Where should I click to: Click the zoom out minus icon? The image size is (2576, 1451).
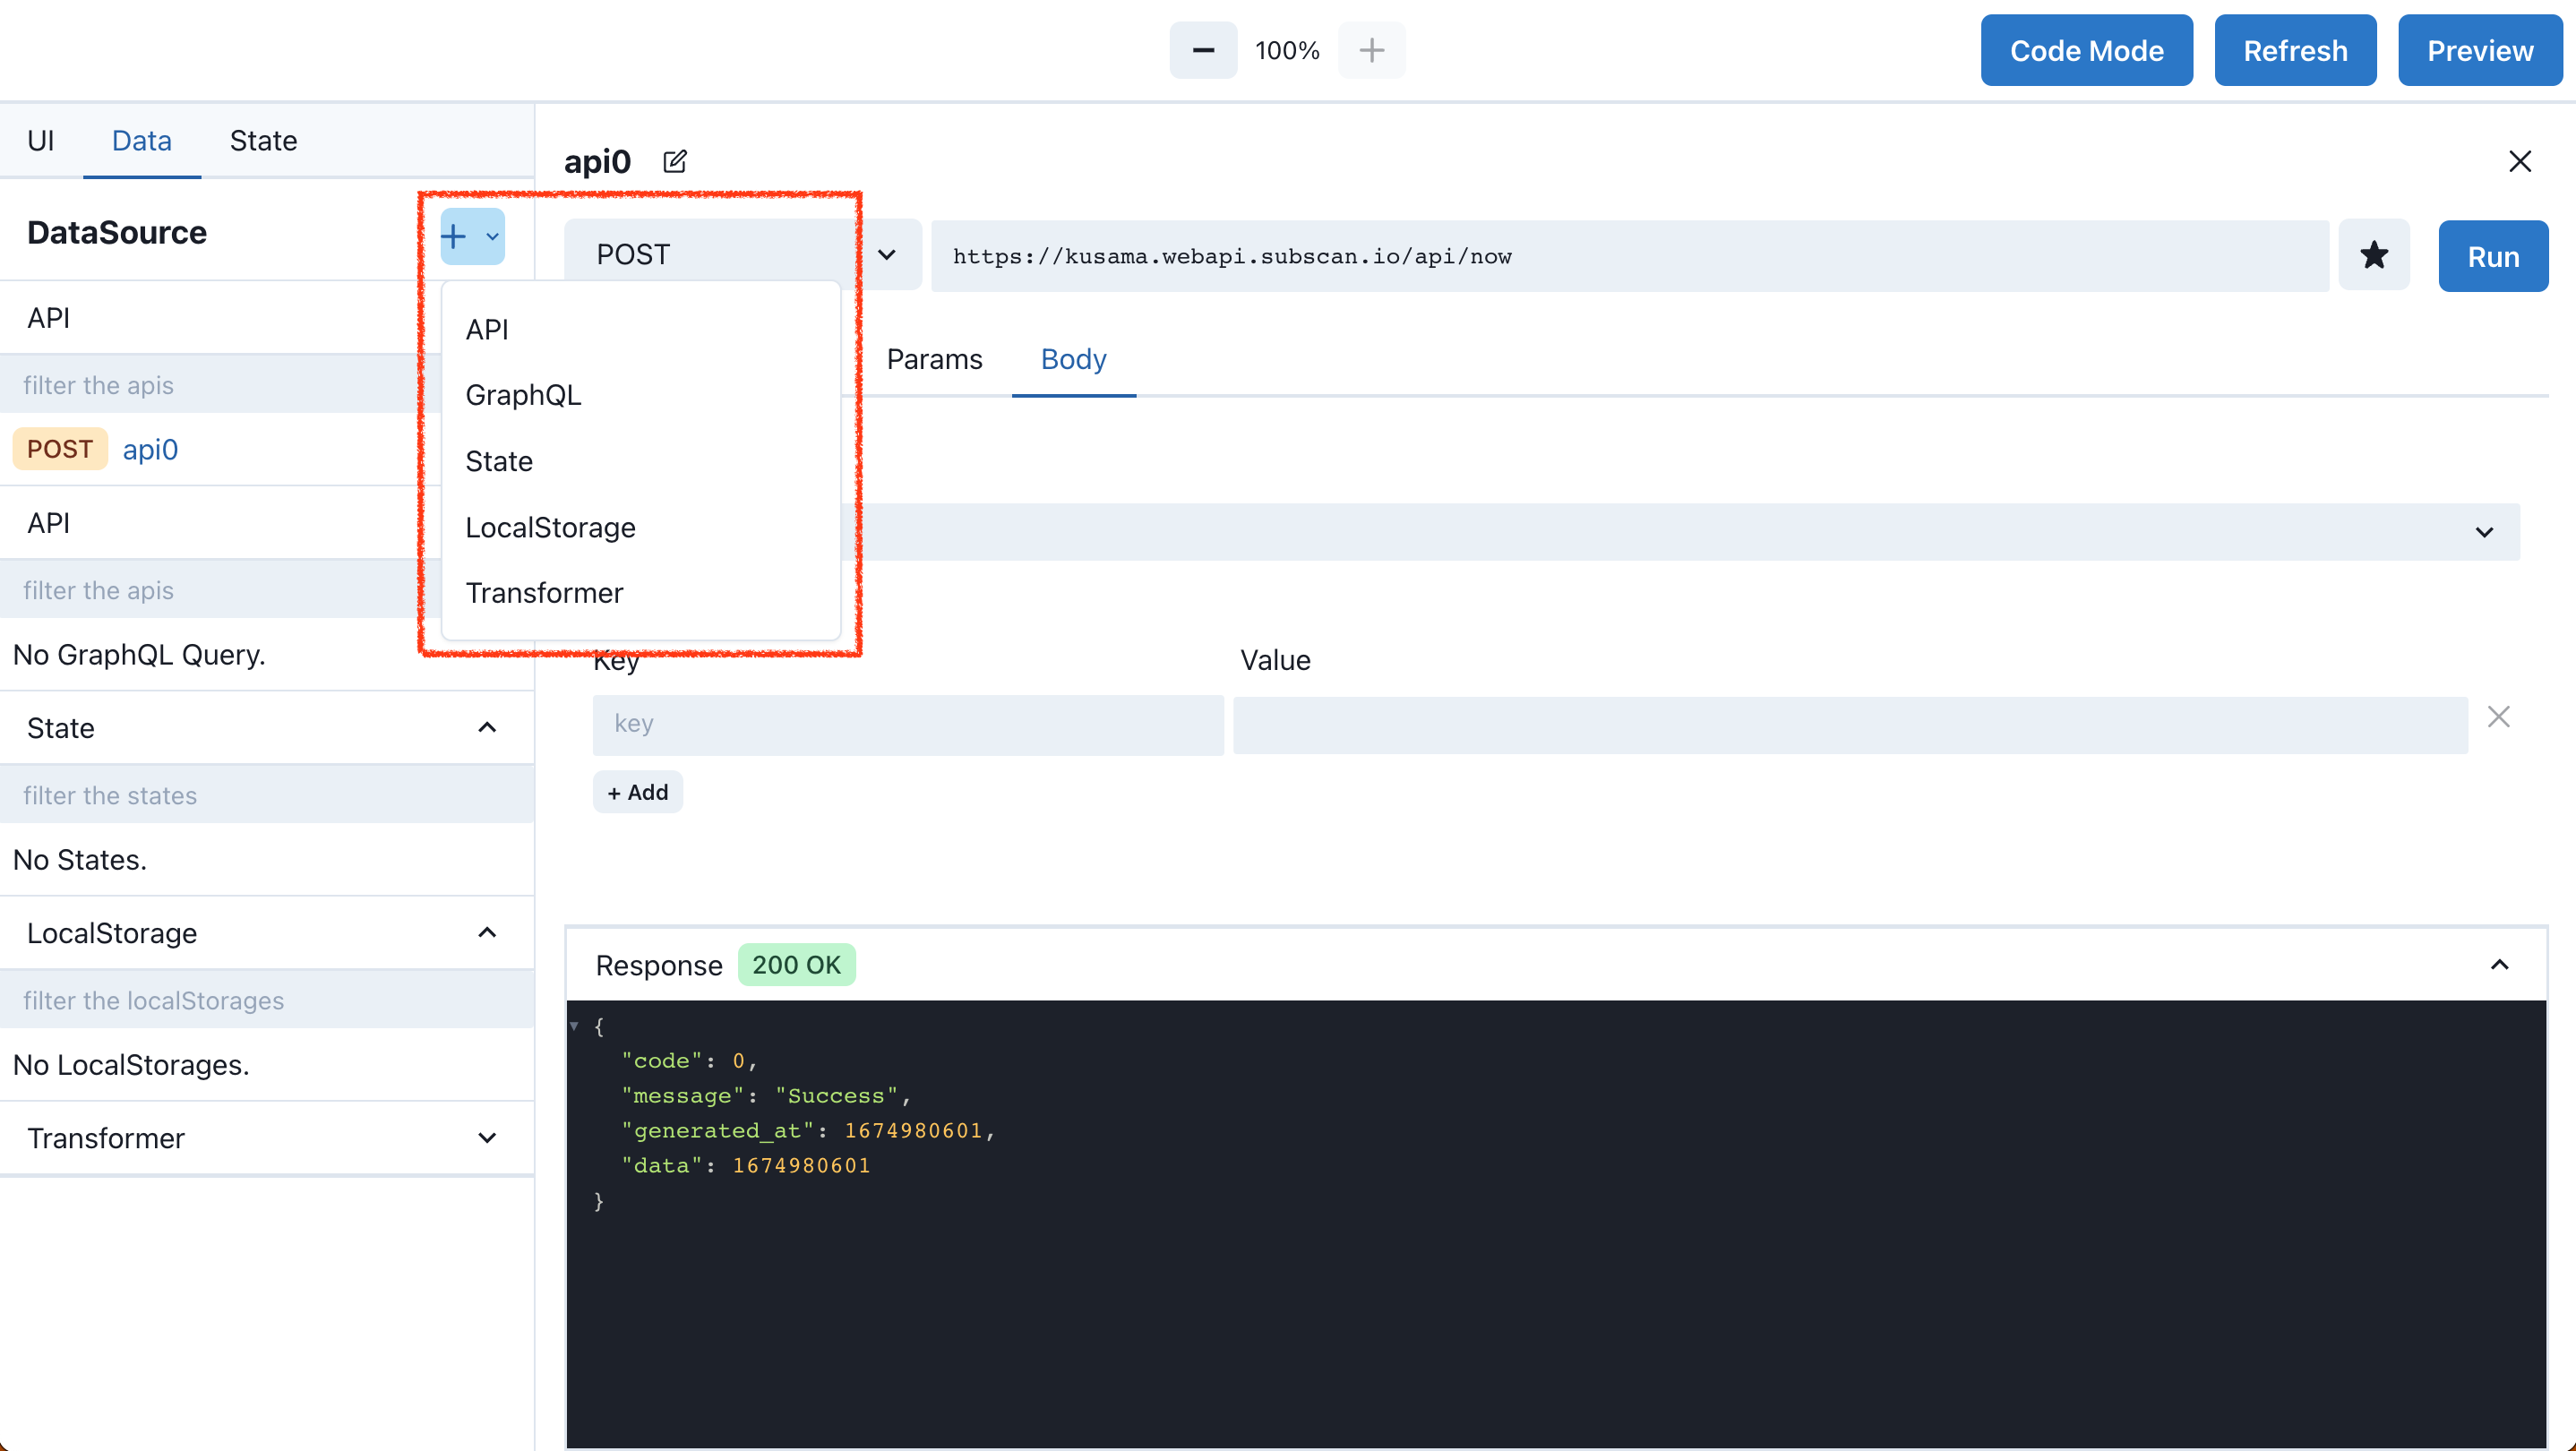1203,50
